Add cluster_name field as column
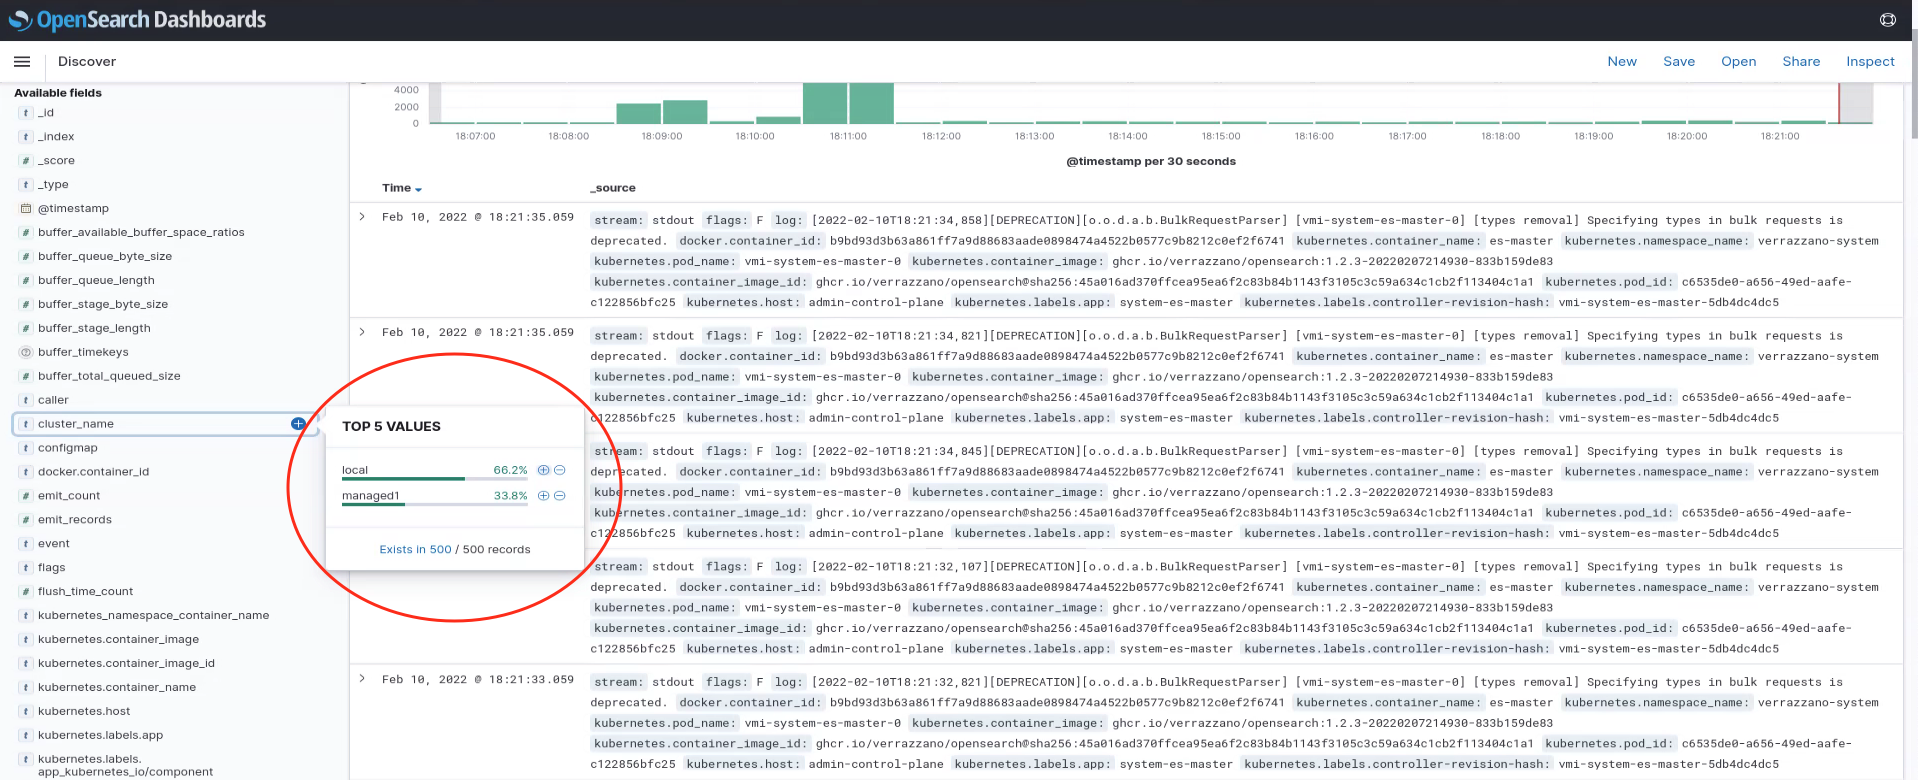 298,424
